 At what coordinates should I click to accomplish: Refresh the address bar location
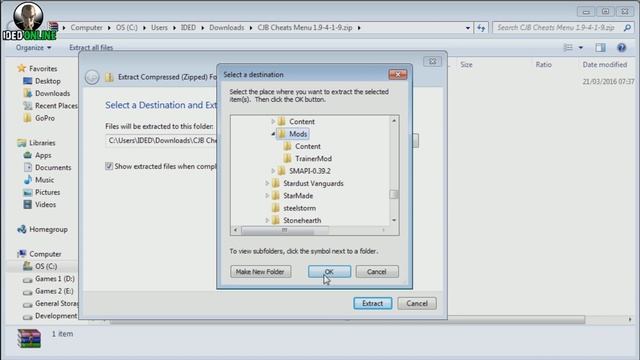(481, 28)
